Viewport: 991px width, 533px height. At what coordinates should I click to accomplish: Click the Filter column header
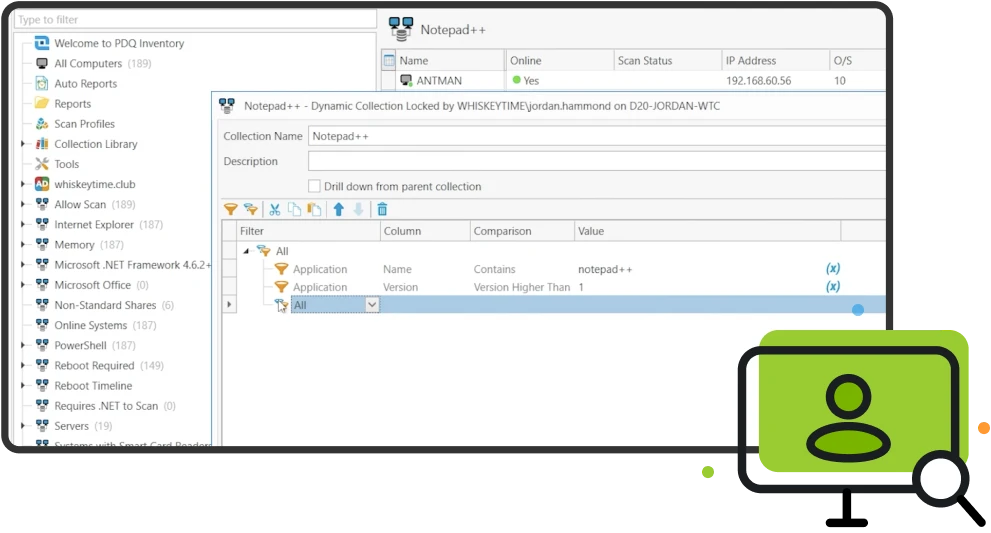coord(308,231)
